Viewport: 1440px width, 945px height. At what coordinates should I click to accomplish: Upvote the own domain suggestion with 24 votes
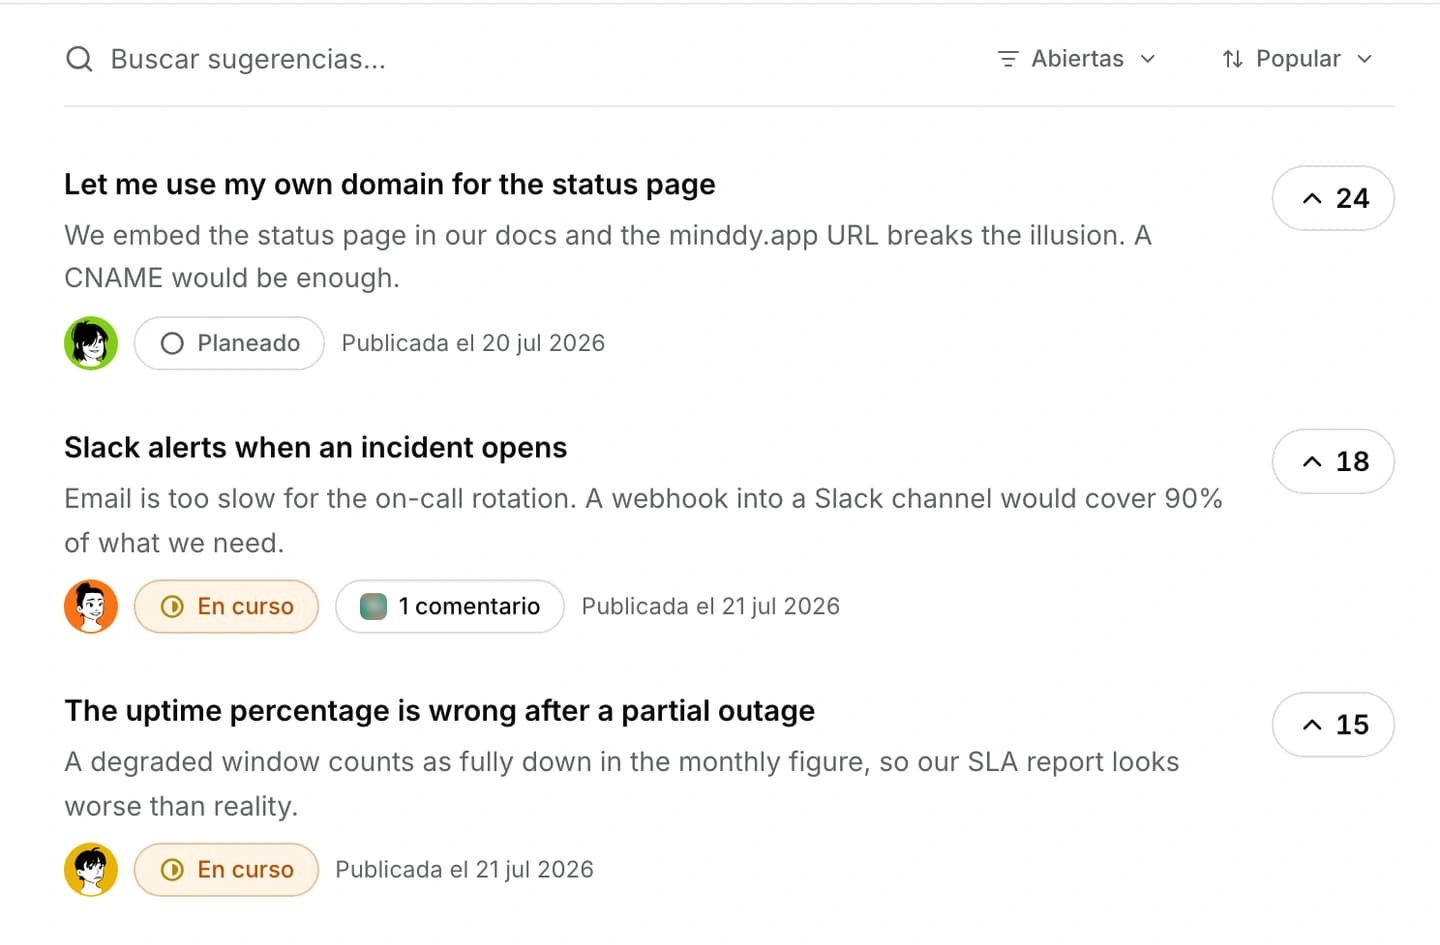click(1333, 198)
